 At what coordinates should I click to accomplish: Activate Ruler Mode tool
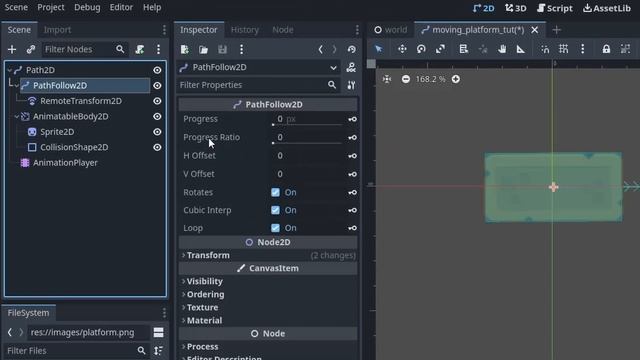[520, 49]
